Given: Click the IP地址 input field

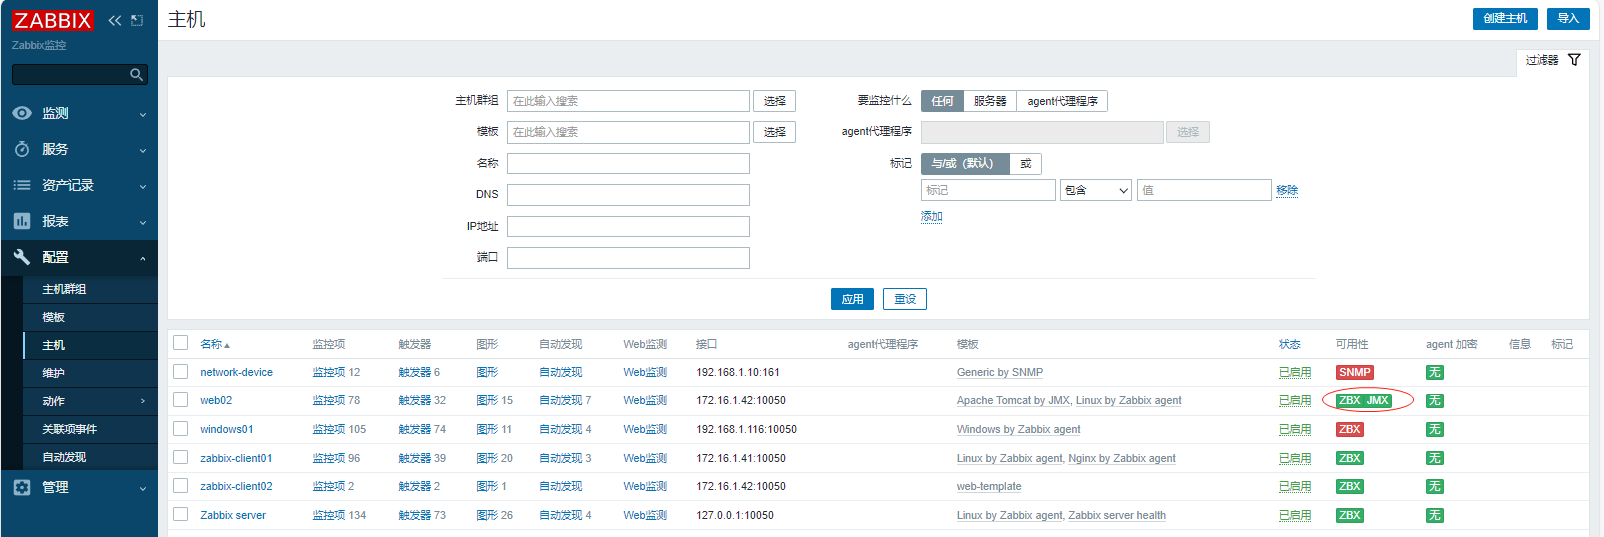Looking at the screenshot, I should [x=628, y=226].
